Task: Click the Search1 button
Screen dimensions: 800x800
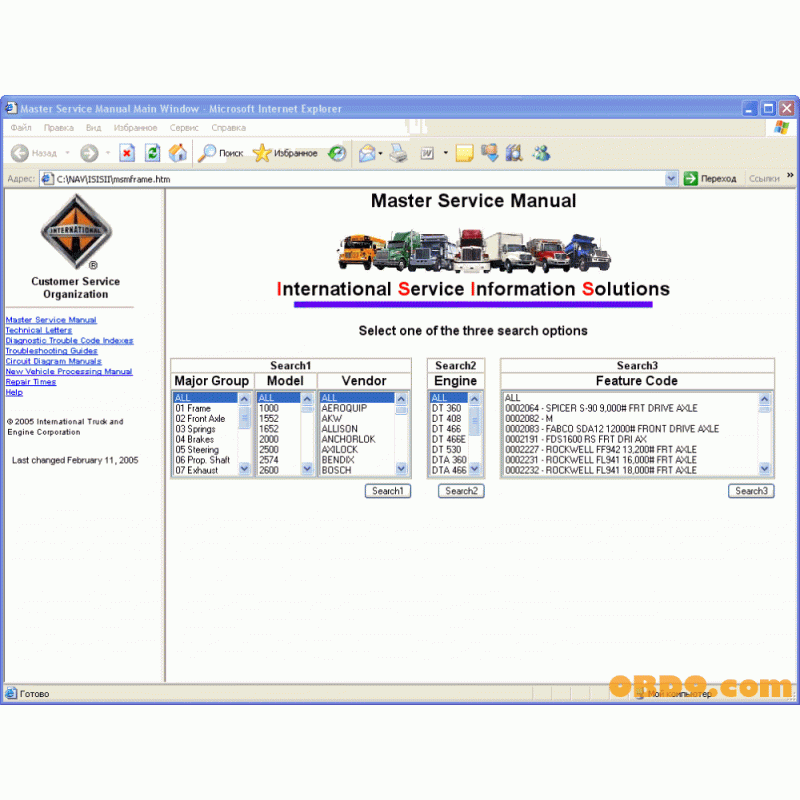Action: click(x=388, y=491)
